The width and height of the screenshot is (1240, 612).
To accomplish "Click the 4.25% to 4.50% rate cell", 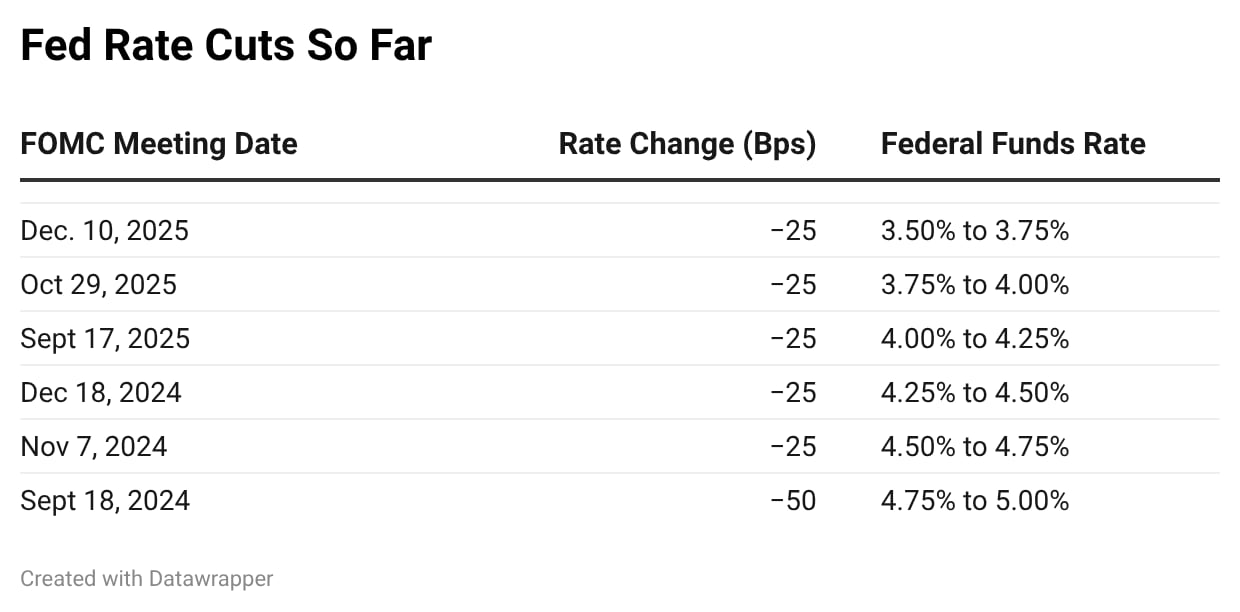I will coord(974,393).
